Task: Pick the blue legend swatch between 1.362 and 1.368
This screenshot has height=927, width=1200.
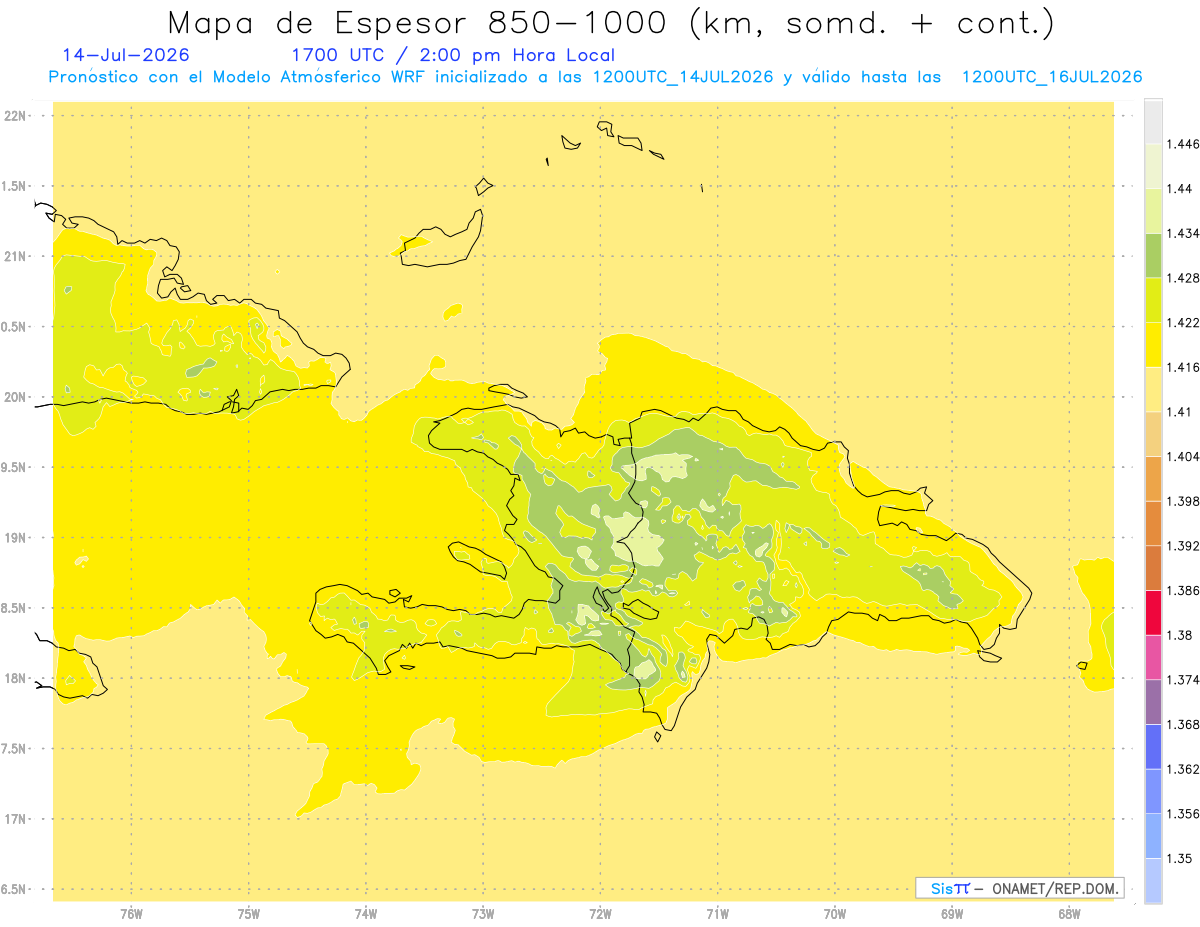Action: [1153, 746]
